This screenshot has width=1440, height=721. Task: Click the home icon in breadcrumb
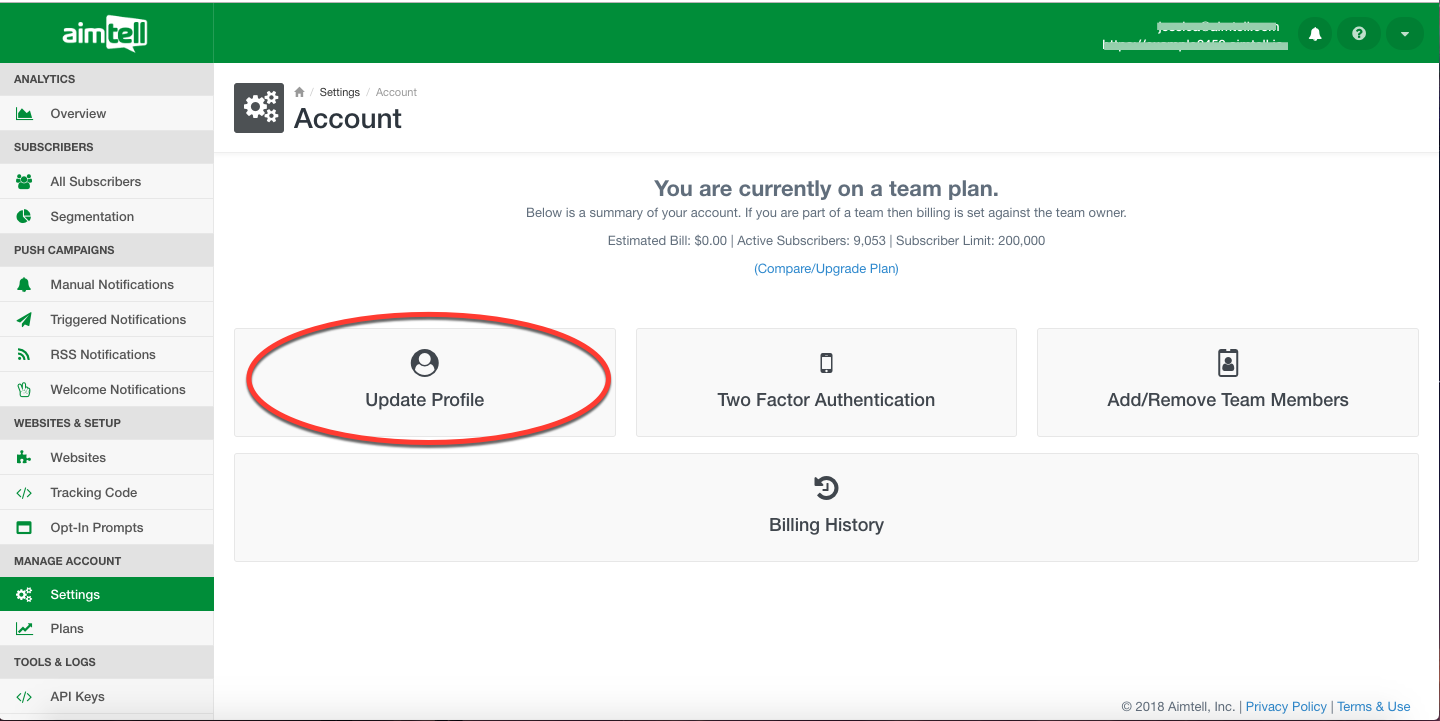click(299, 92)
